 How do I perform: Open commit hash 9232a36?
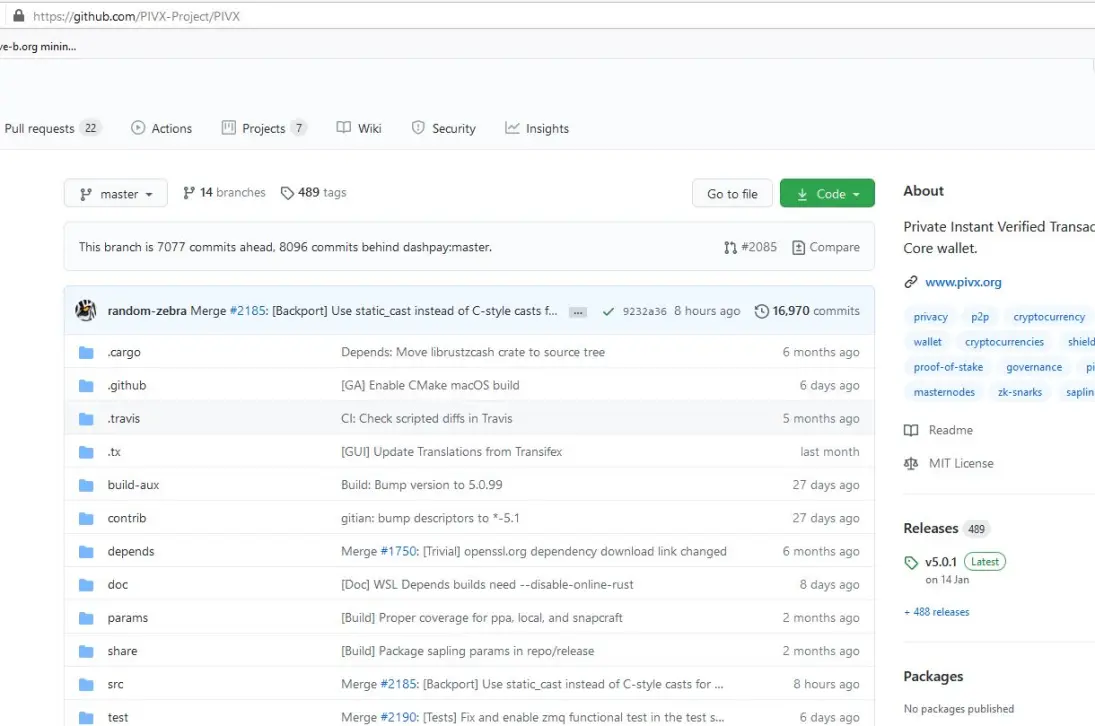[x=645, y=311]
